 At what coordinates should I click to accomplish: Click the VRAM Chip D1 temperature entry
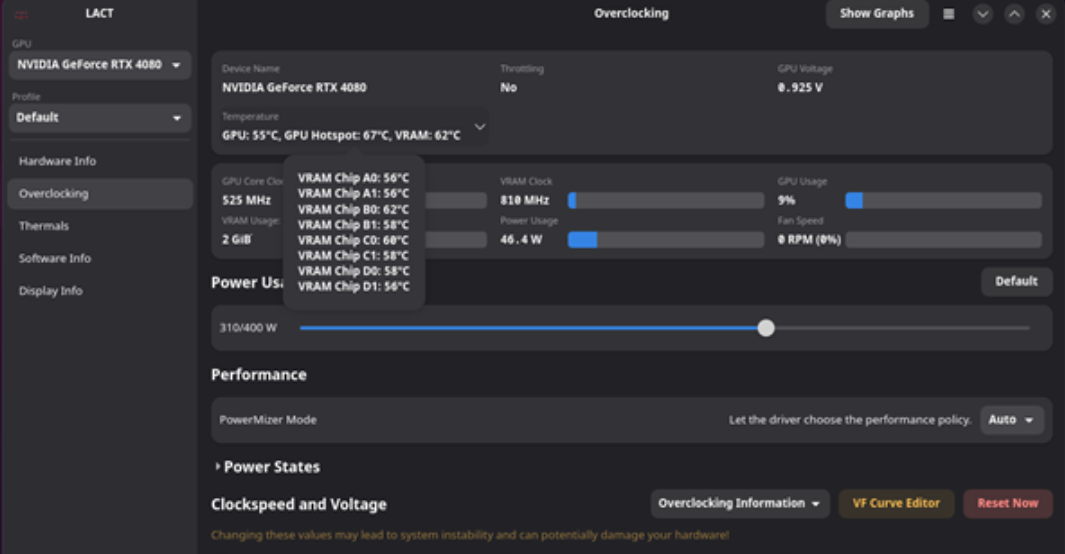pos(353,287)
